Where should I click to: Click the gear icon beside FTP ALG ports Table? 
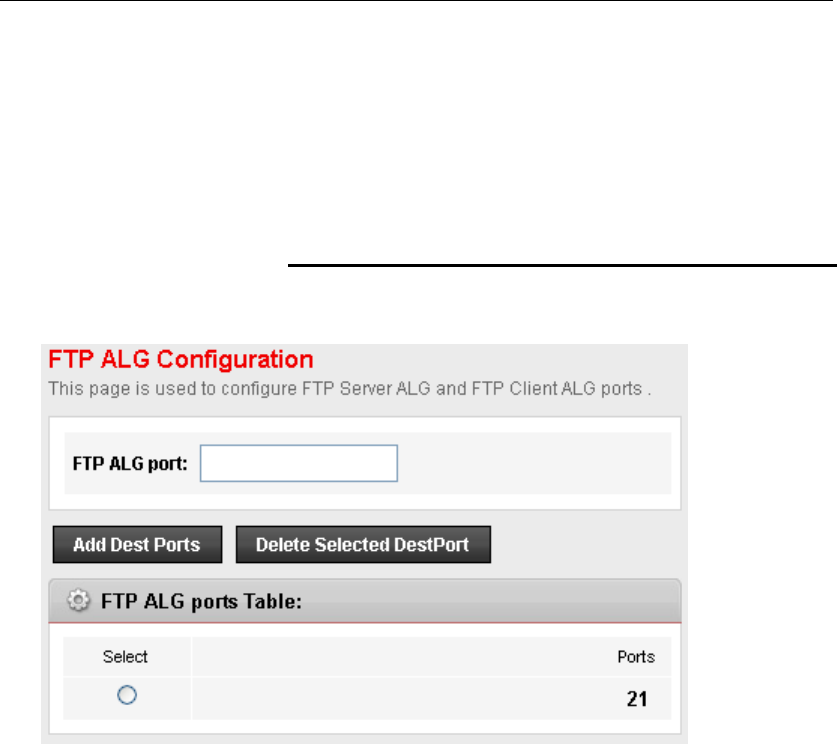[76, 603]
